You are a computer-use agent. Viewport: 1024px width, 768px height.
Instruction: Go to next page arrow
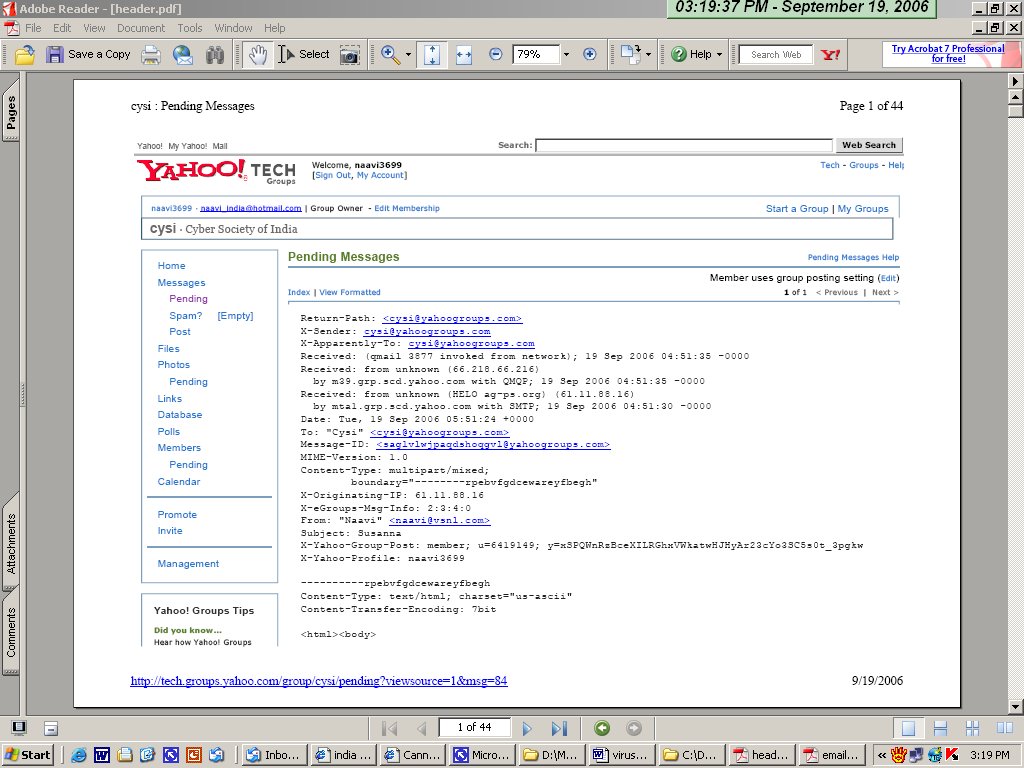click(527, 728)
